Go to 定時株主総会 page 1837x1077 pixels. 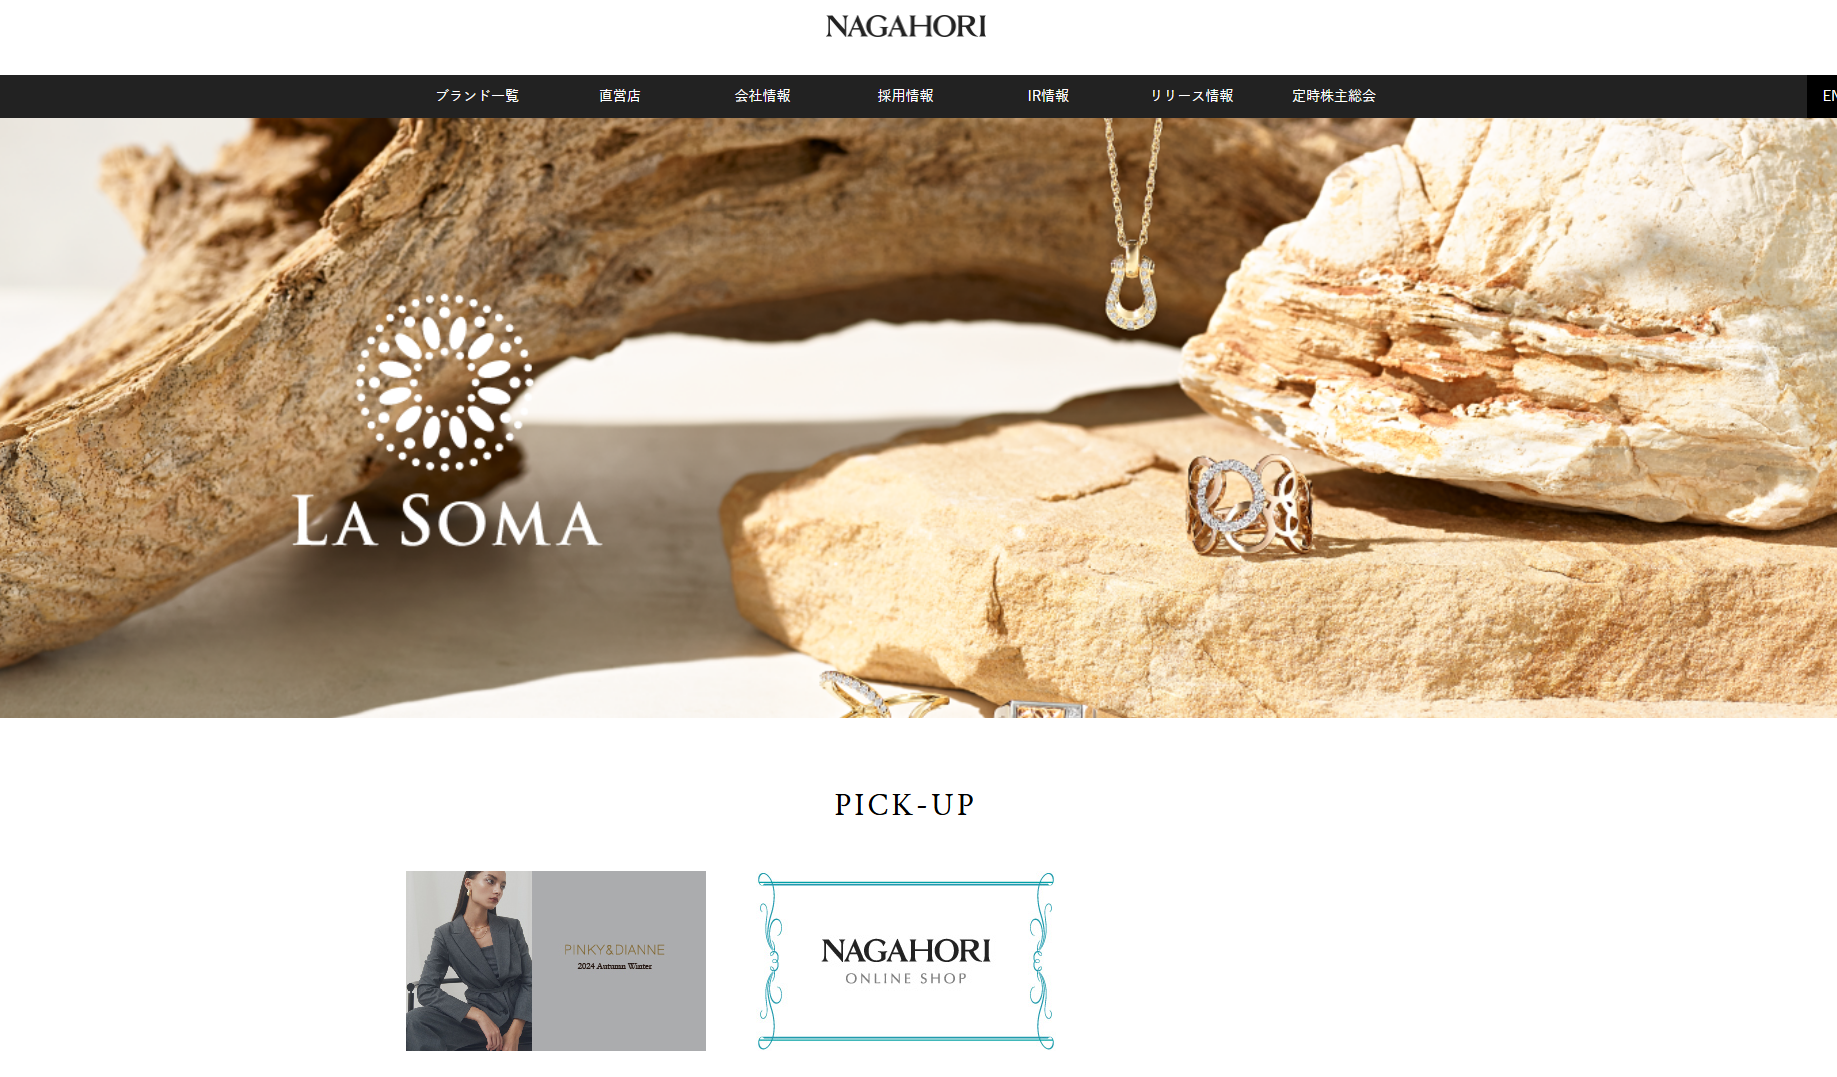1334,96
